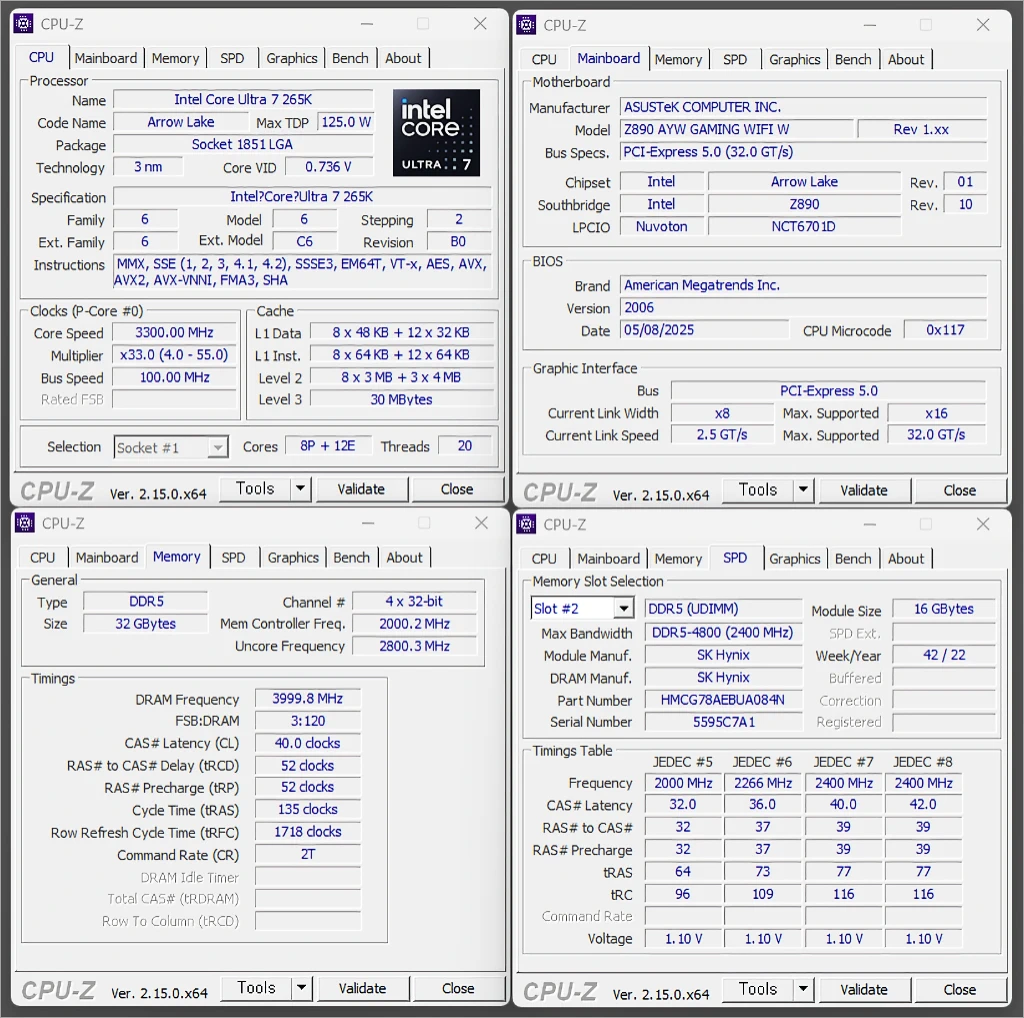Click the Part Number field HMCG78AEBUA084N

pyautogui.click(x=722, y=700)
